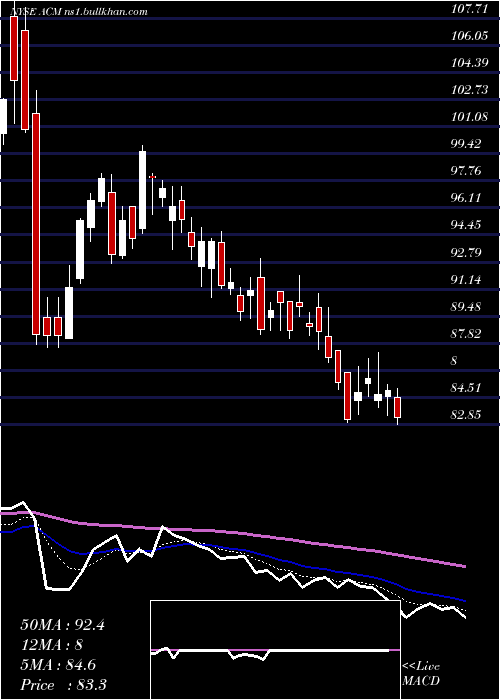Viewport: 500px width, 700px height.
Task: Click the 94.45 price axis label
Action: [x=466, y=225]
